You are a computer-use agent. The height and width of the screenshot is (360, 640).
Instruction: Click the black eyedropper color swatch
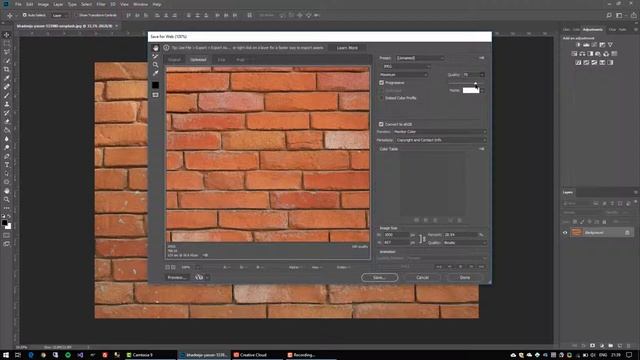coord(156,85)
